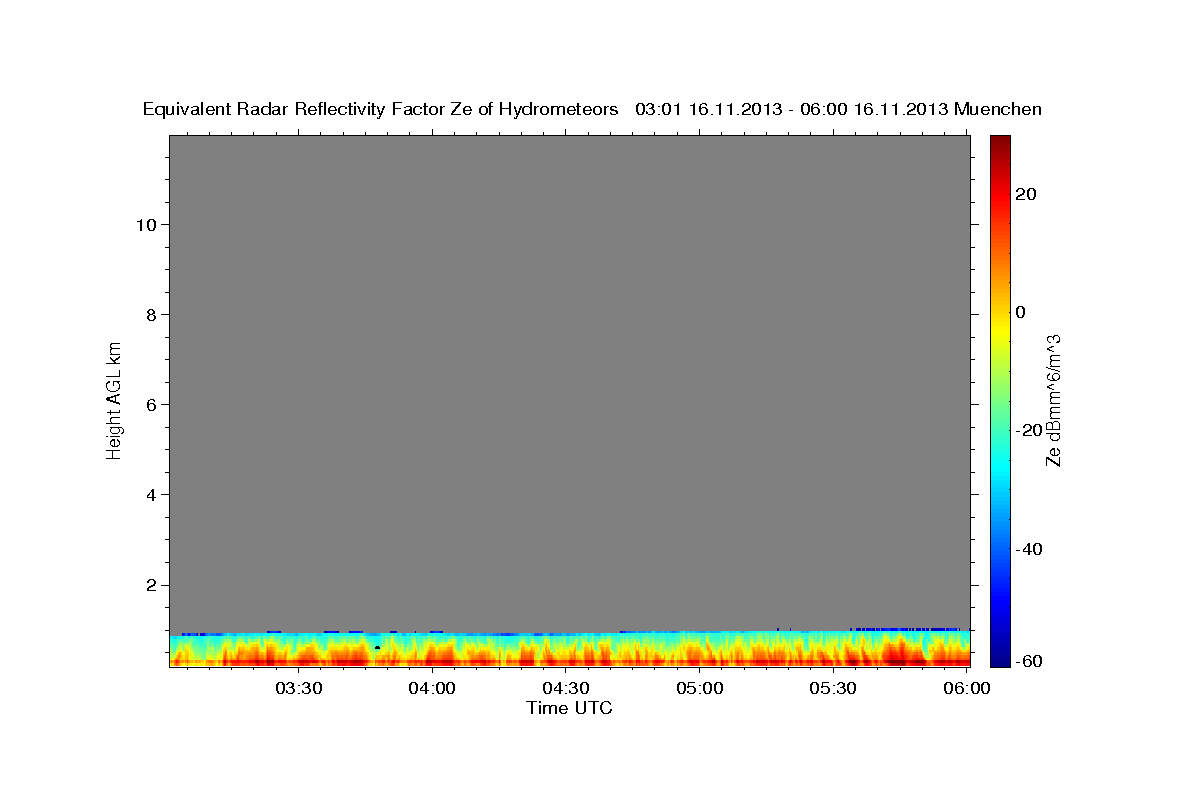Click the small black dot in reflectivity band

pos(377,648)
